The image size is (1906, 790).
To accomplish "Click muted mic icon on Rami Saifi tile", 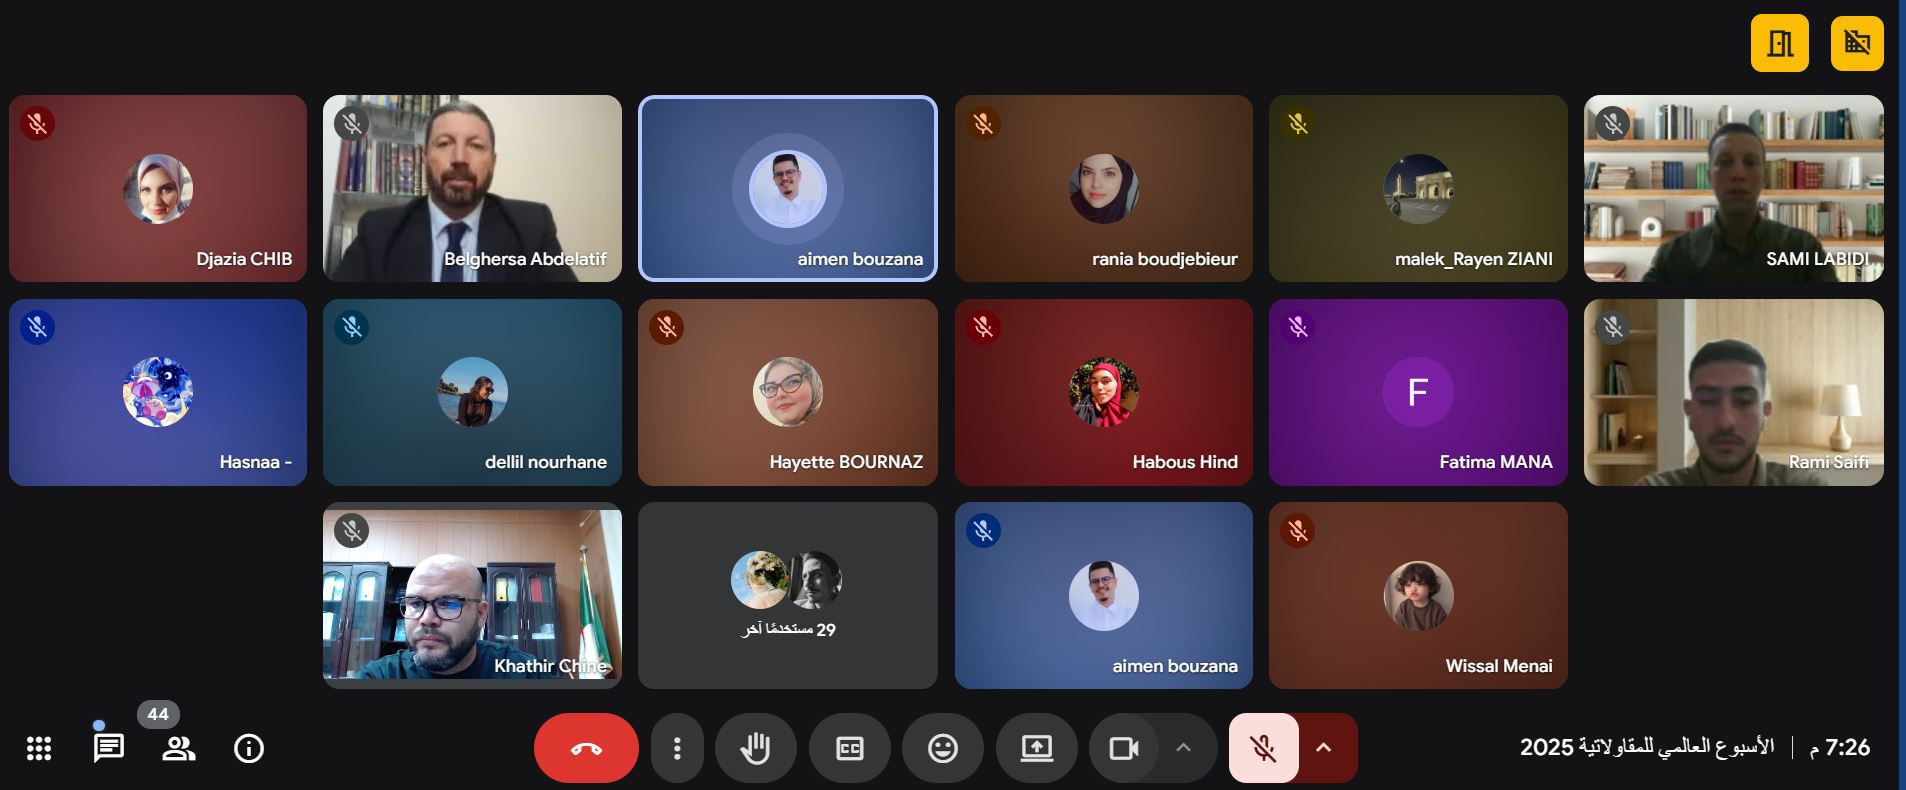I will click(1613, 327).
